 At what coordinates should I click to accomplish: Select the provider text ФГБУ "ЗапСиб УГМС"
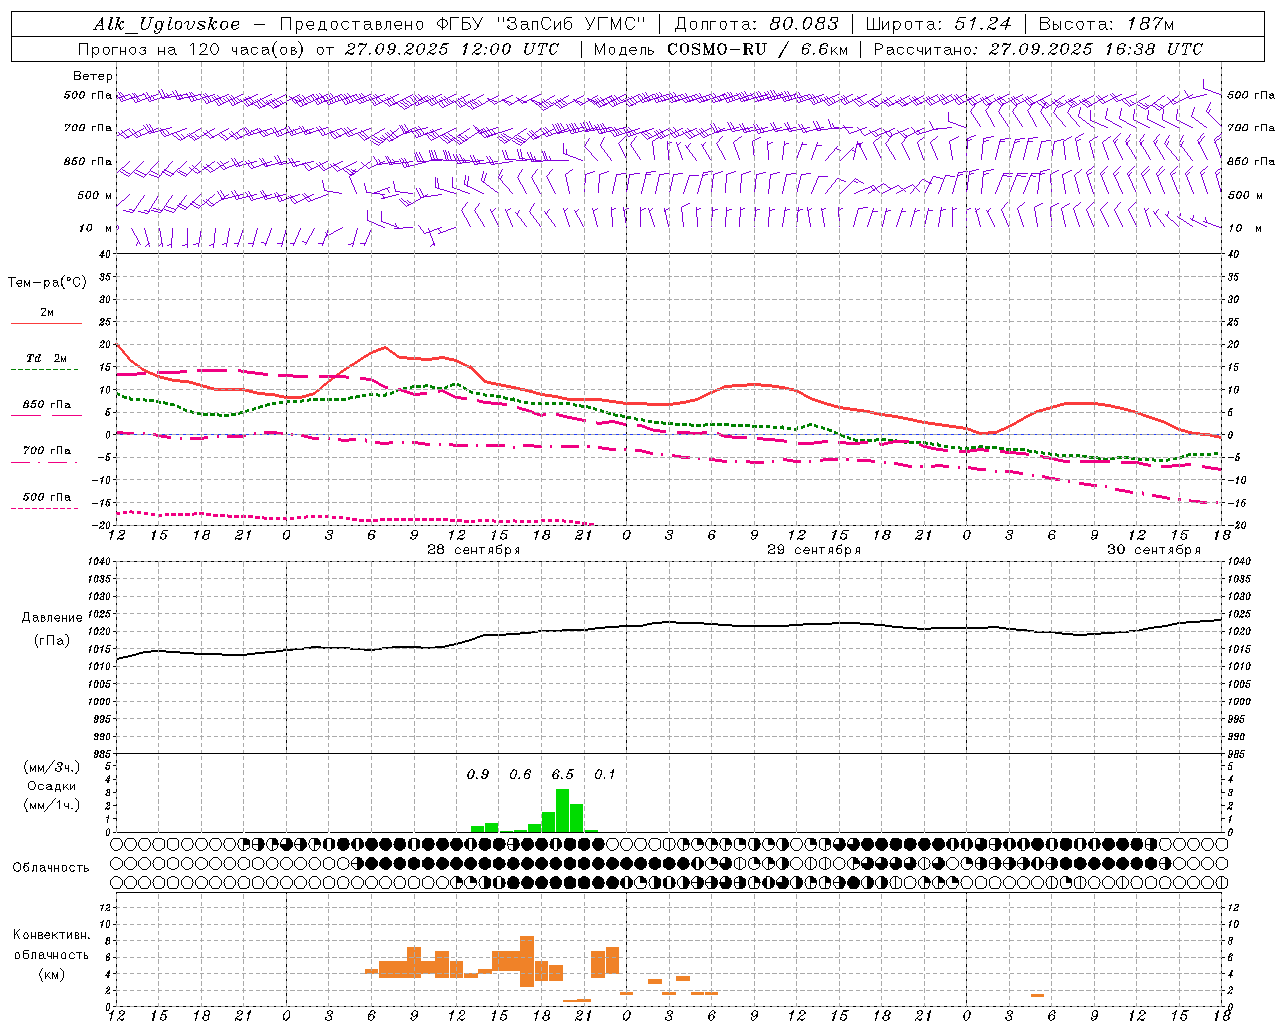(x=542, y=24)
